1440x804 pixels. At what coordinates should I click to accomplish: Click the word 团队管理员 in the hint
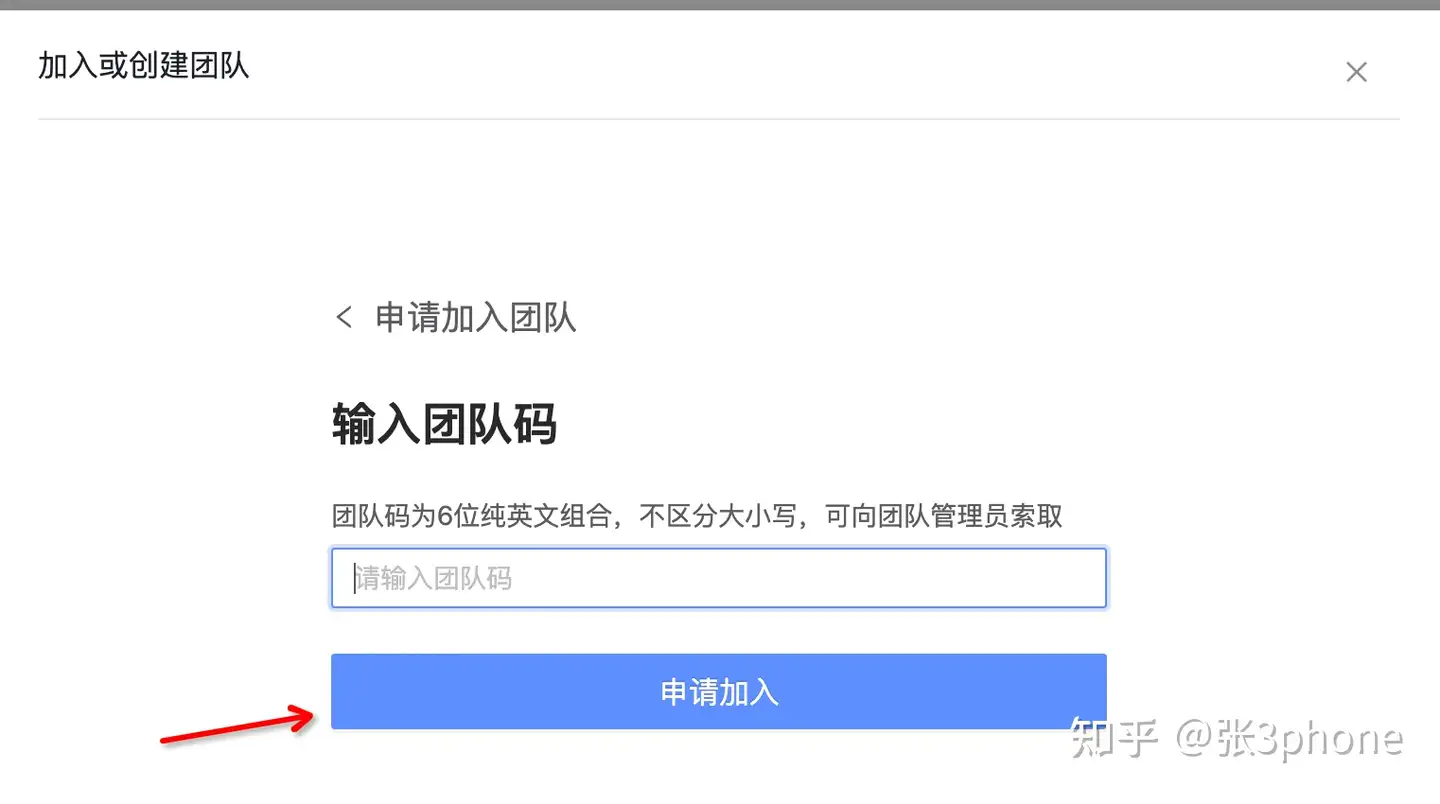957,516
